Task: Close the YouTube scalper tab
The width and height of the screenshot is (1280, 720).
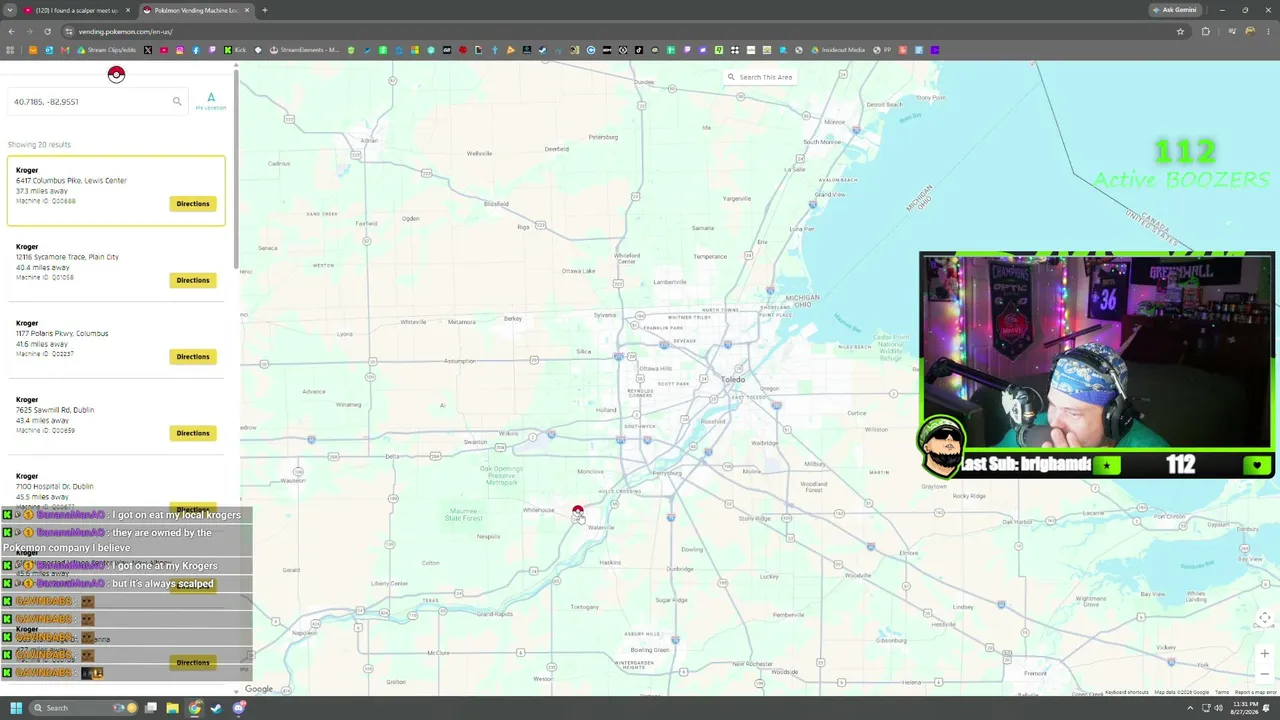Action: coord(128,10)
